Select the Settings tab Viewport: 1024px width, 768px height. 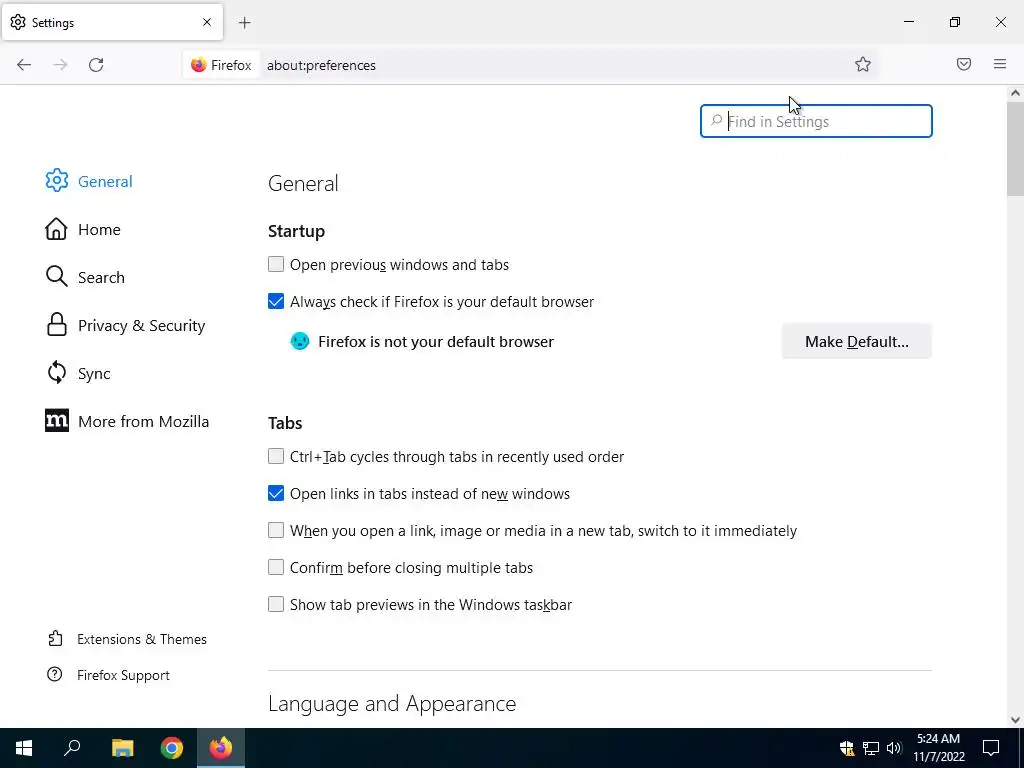point(112,22)
